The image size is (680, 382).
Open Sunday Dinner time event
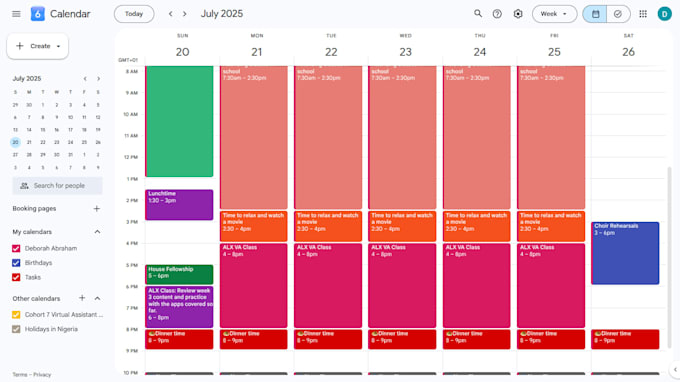point(179,339)
